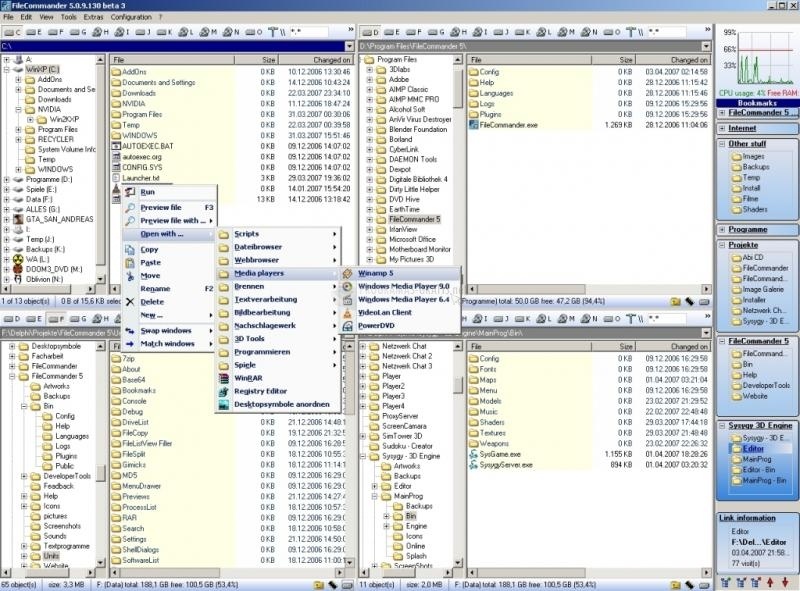Viewport: 800px width, 591px height.
Task: Select Open with in the context menu
Action: tap(162, 233)
